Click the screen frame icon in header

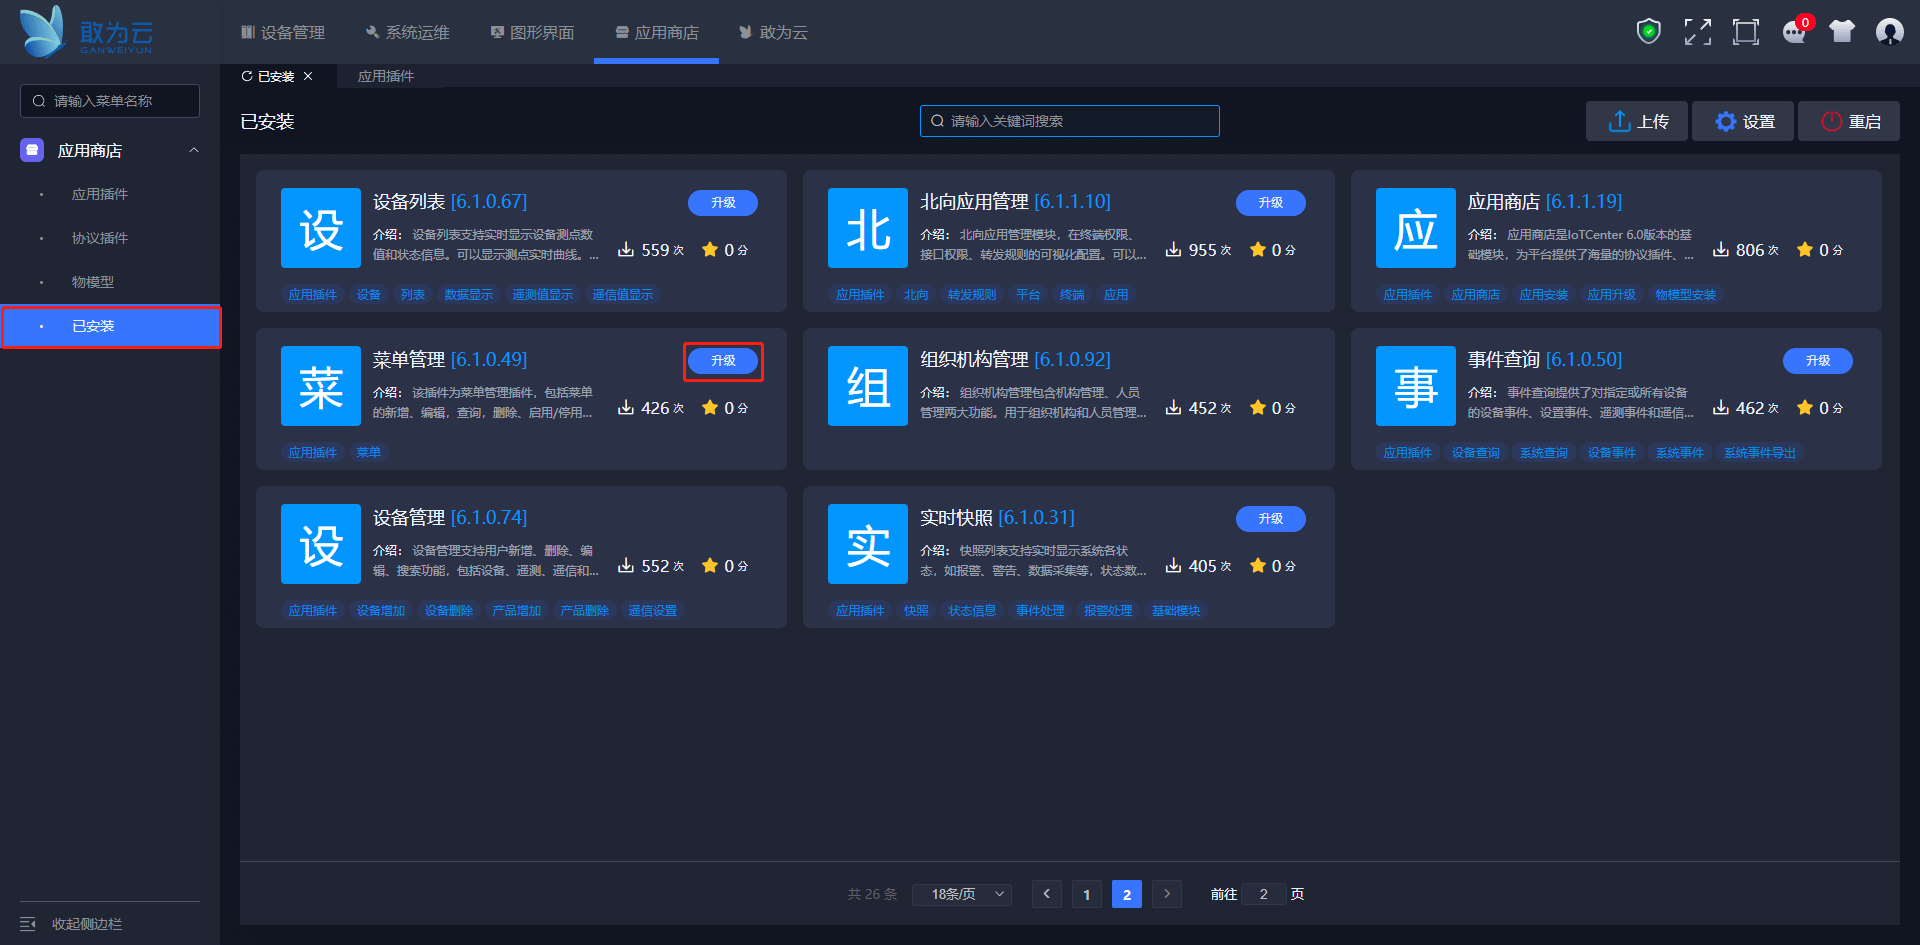click(x=1745, y=32)
